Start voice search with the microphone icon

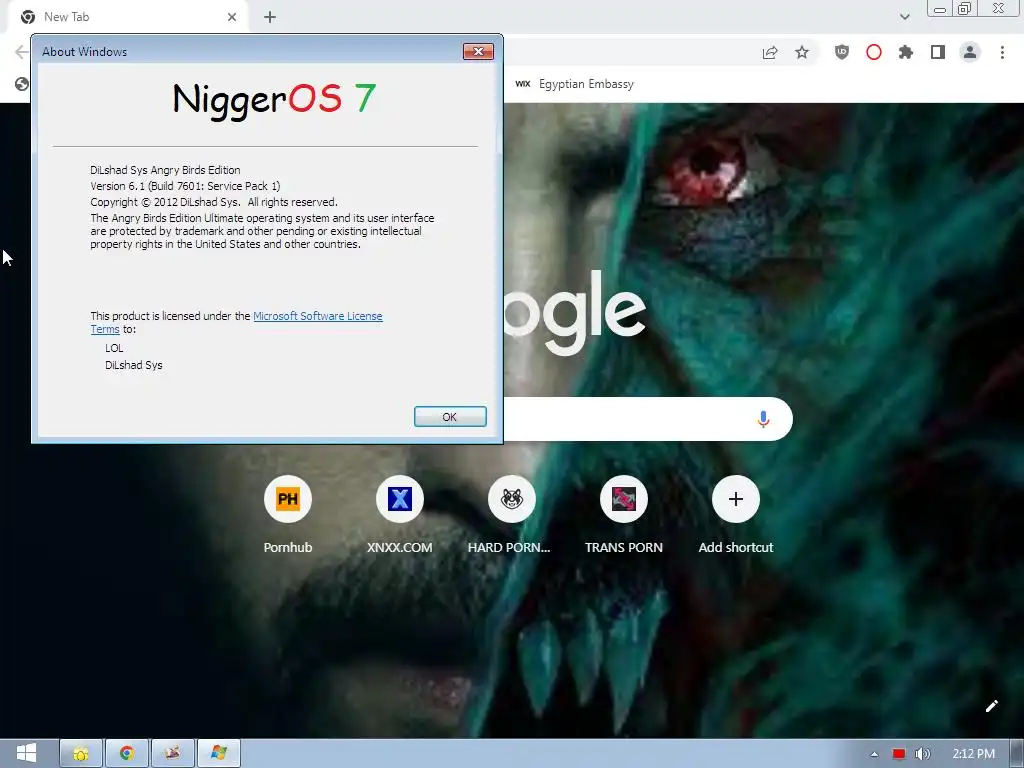pyautogui.click(x=763, y=419)
